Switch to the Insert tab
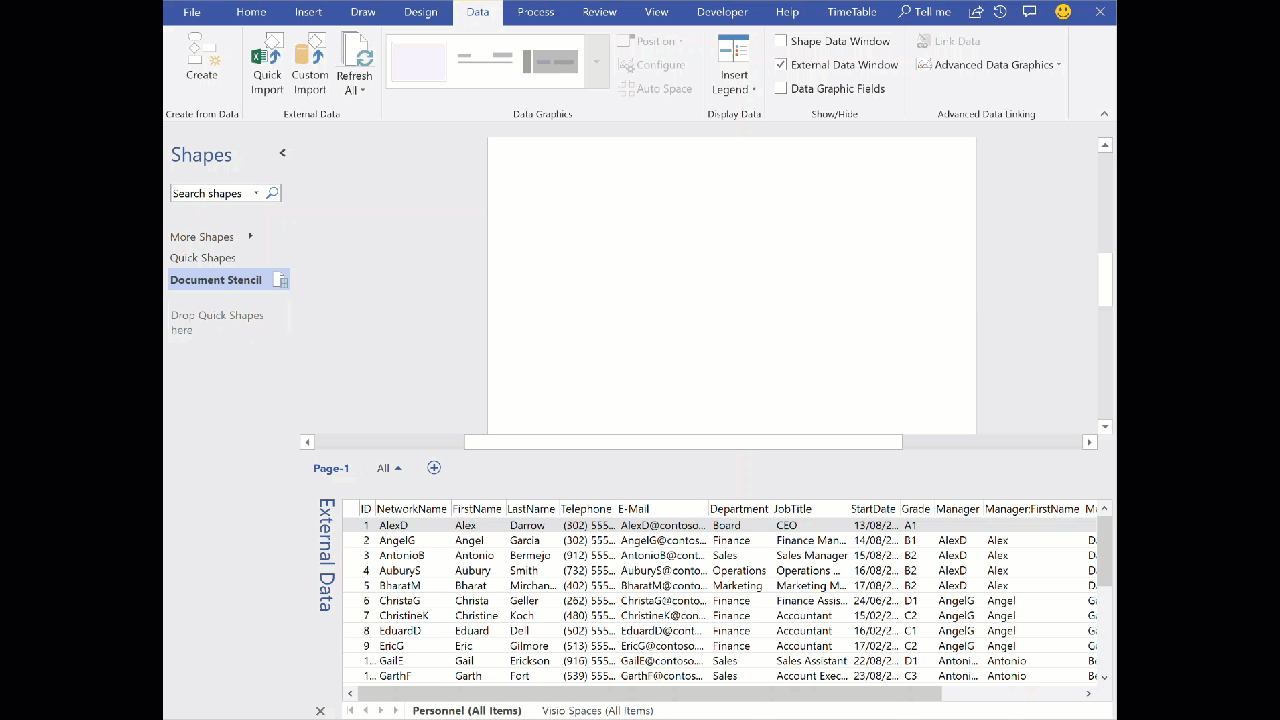1280x720 pixels. (308, 12)
